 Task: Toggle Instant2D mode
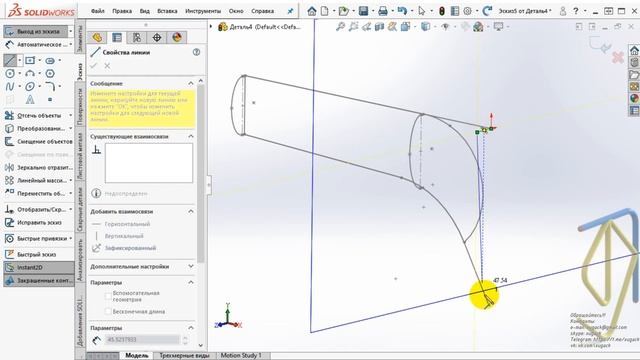tap(39, 267)
